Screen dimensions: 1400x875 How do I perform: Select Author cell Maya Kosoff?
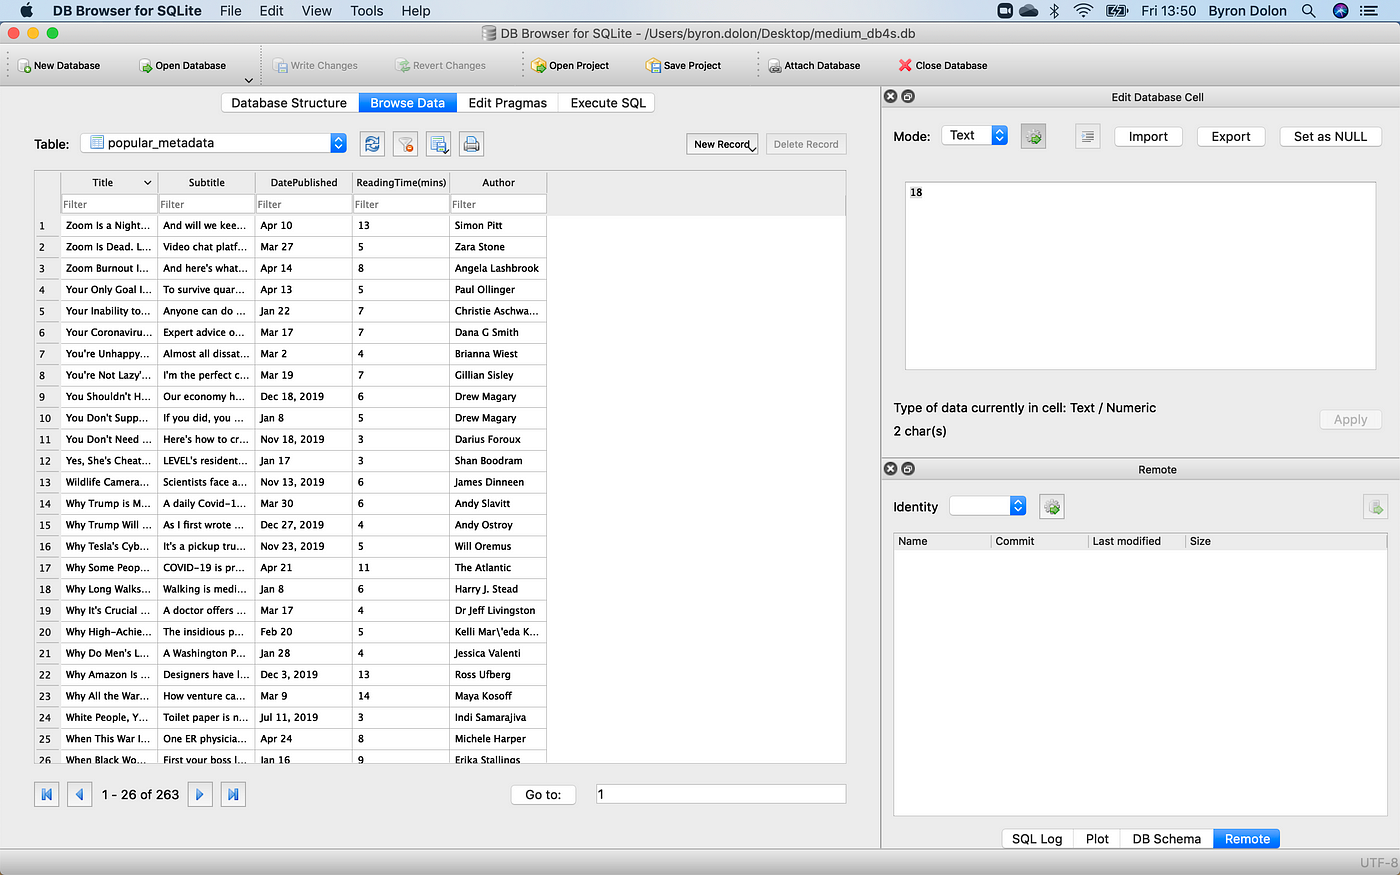[x=498, y=696]
